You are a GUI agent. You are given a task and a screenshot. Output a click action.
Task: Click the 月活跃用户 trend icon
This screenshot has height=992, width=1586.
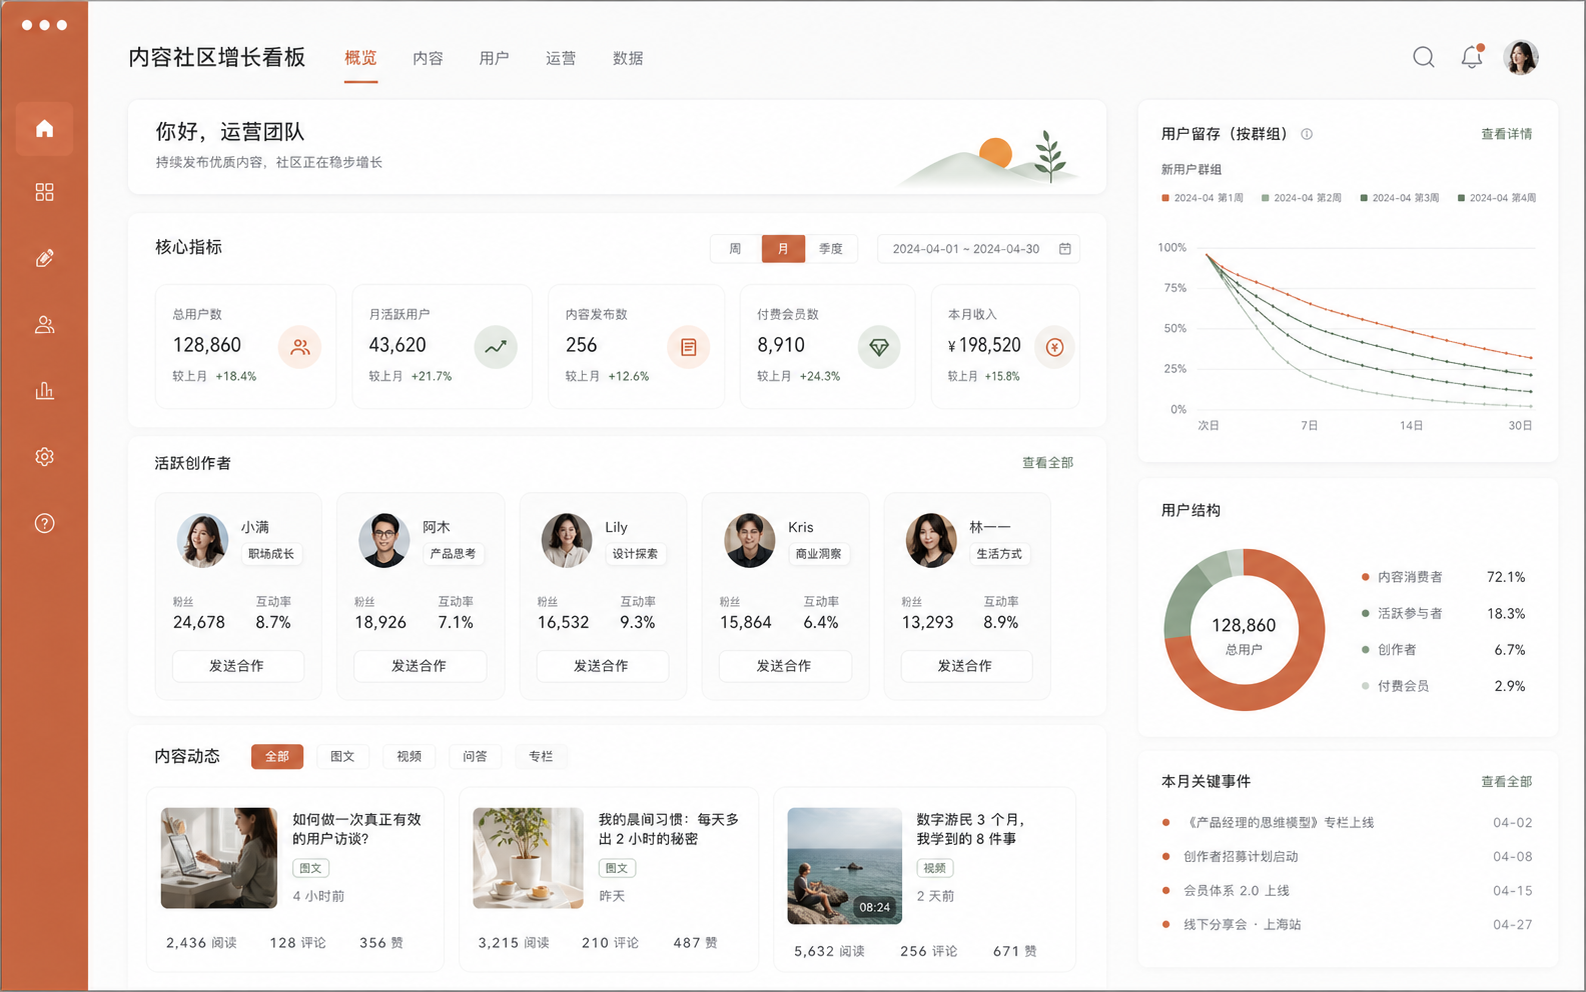(496, 347)
